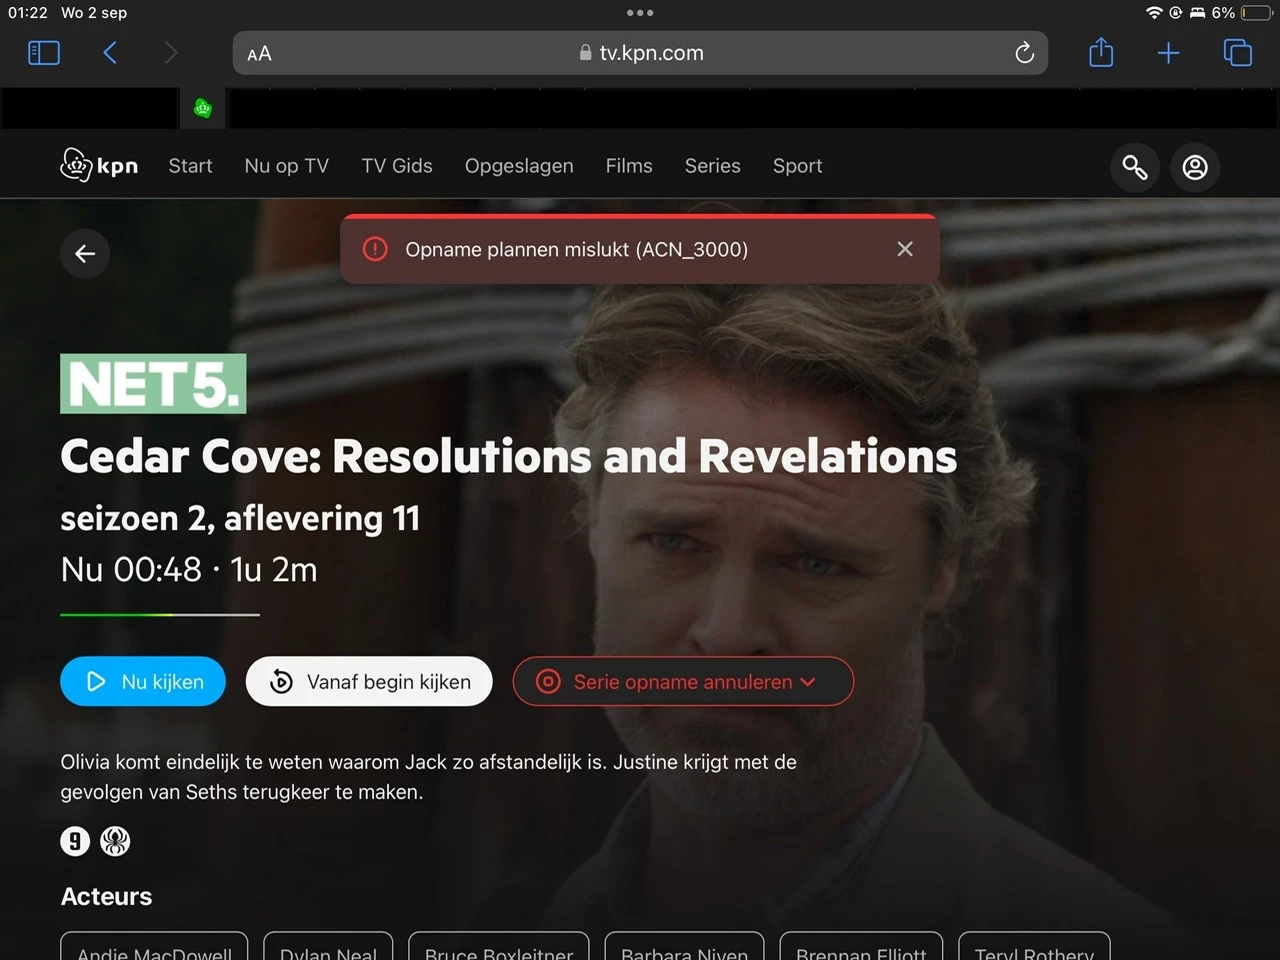Screen dimensions: 1280x960
Task: Open reader AA text options
Action: click(259, 54)
